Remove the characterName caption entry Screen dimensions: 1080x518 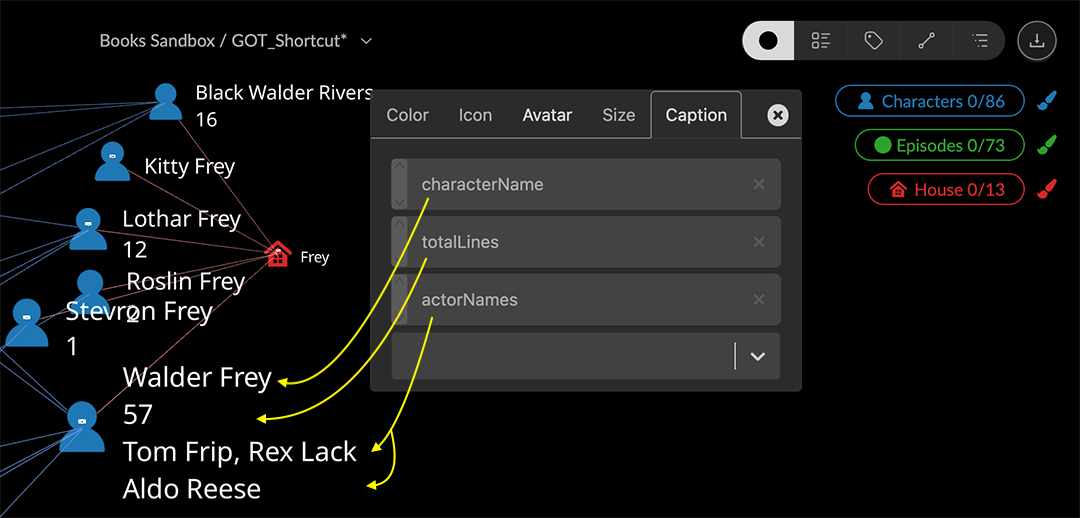click(759, 184)
